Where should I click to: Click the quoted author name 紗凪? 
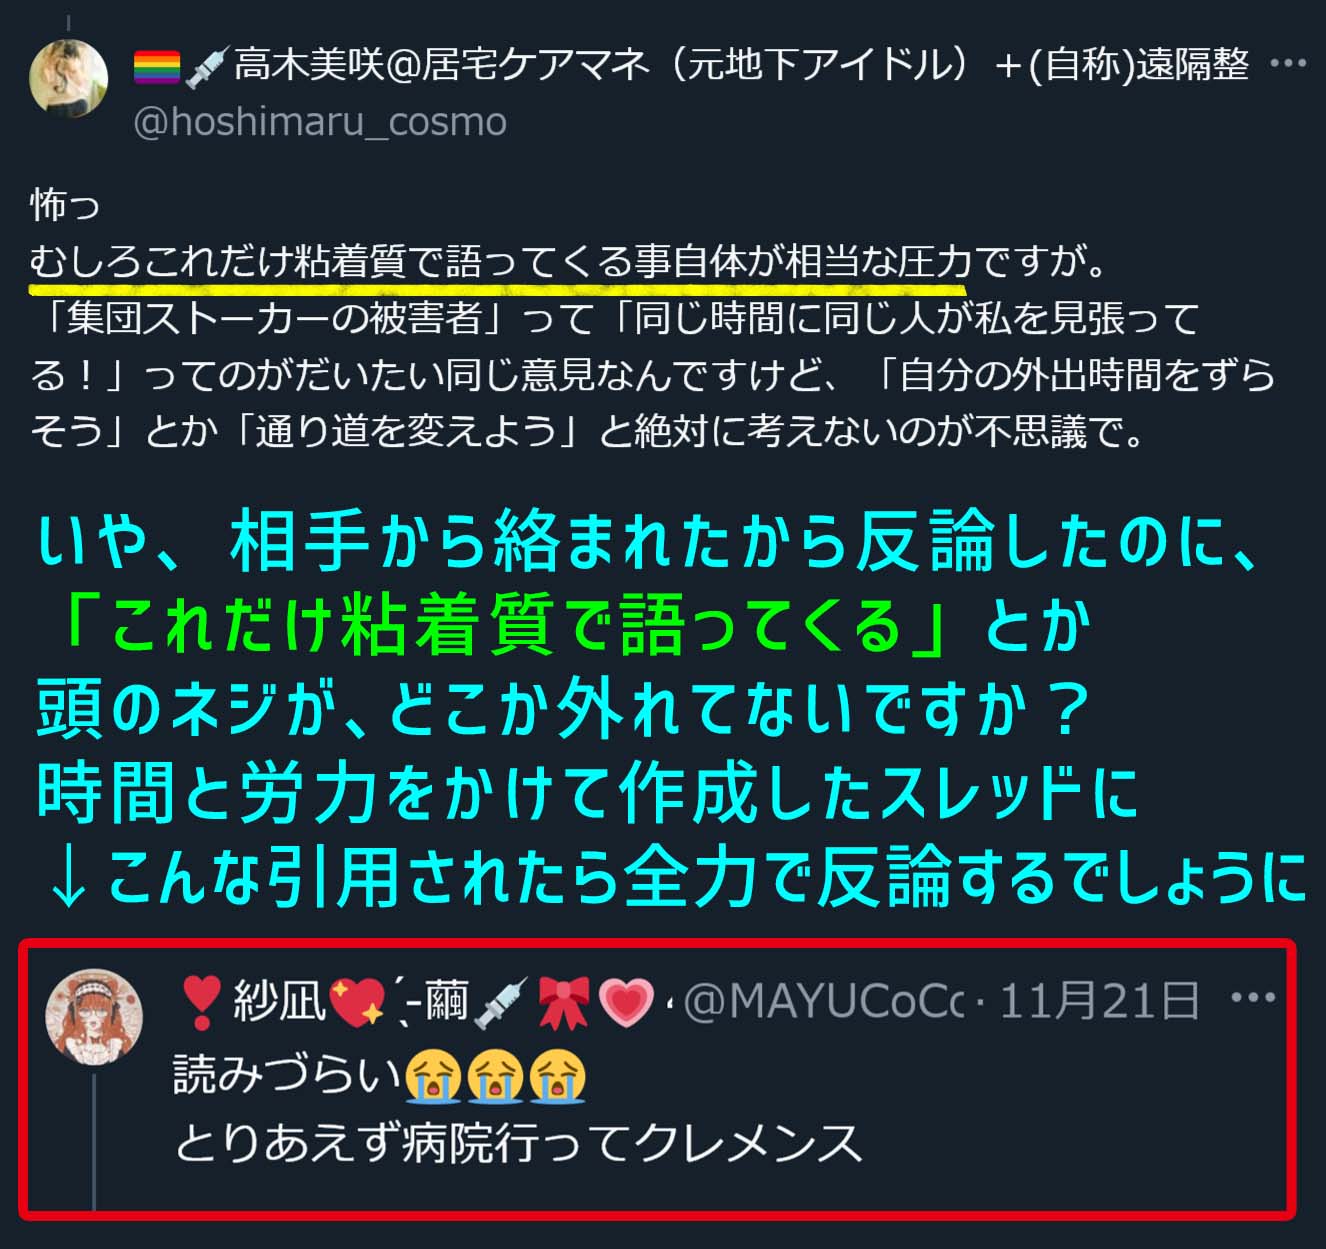click(279, 1000)
